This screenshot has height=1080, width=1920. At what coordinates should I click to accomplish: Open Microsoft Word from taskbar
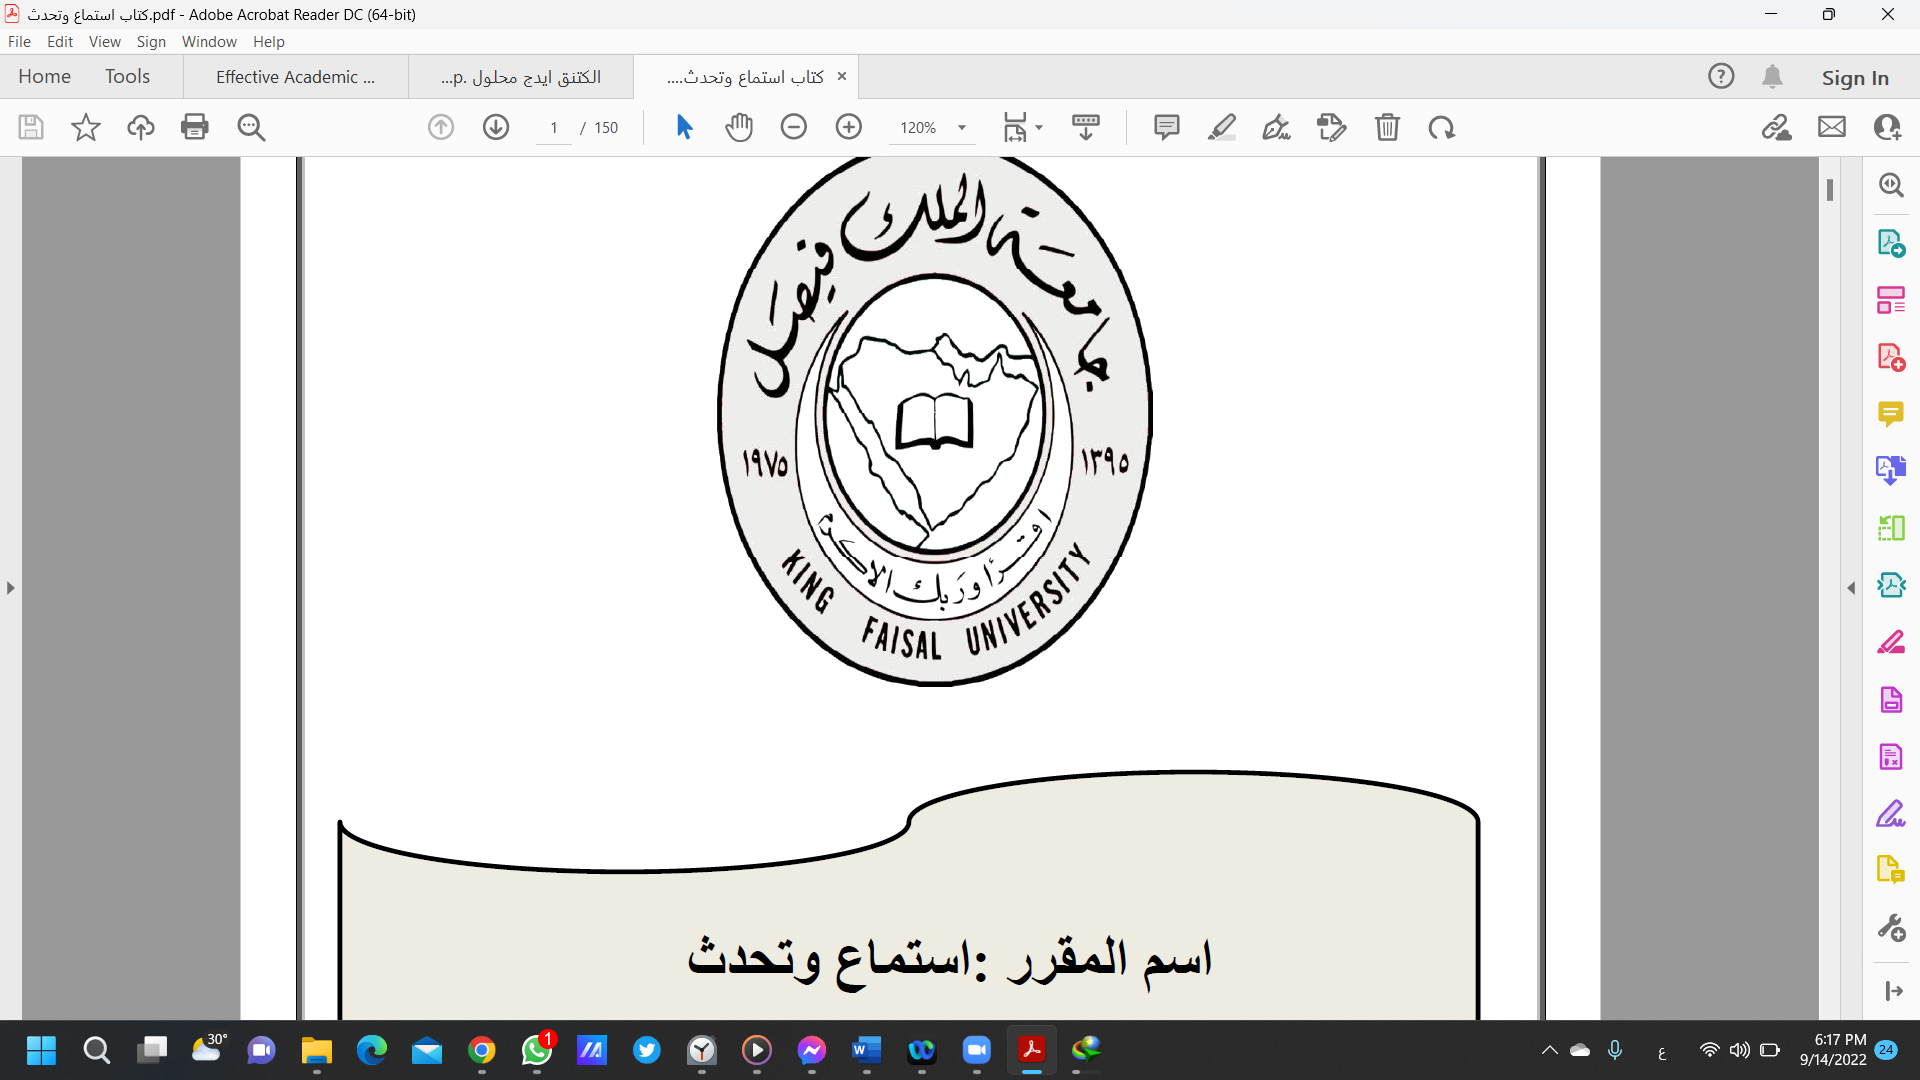click(x=866, y=1050)
